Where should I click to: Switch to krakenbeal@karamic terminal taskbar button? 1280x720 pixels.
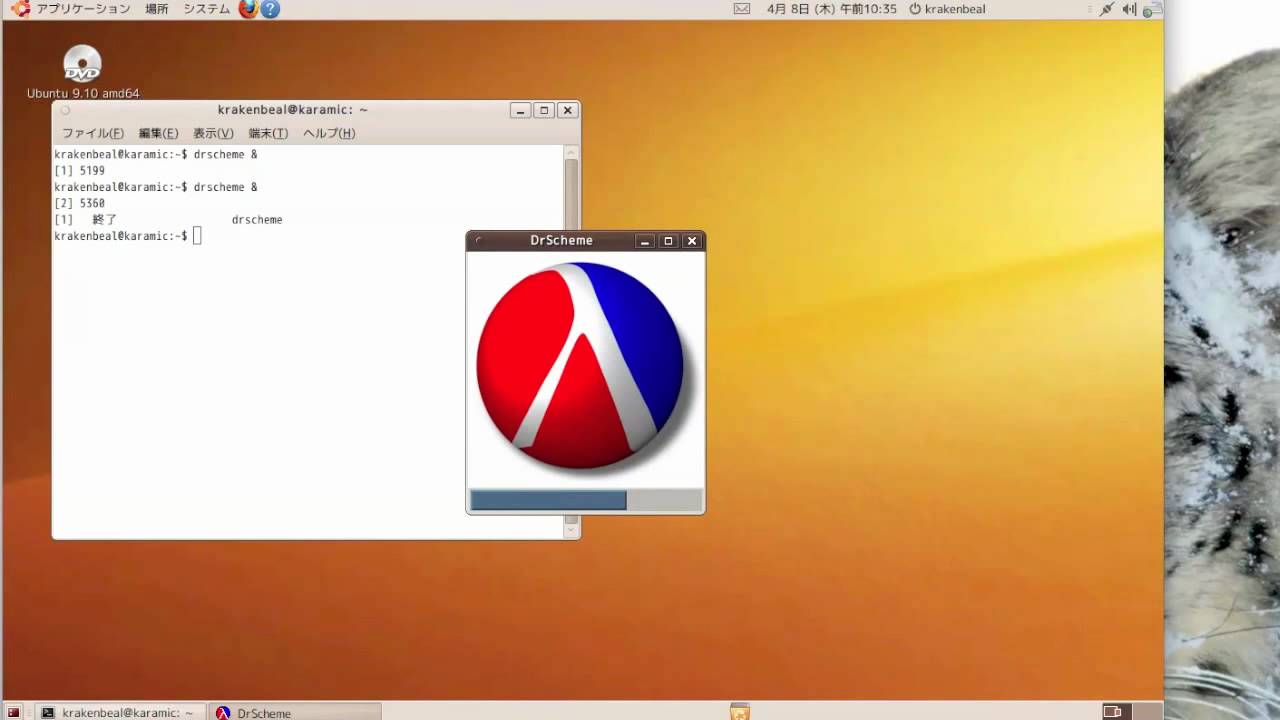pyautogui.click(x=118, y=712)
